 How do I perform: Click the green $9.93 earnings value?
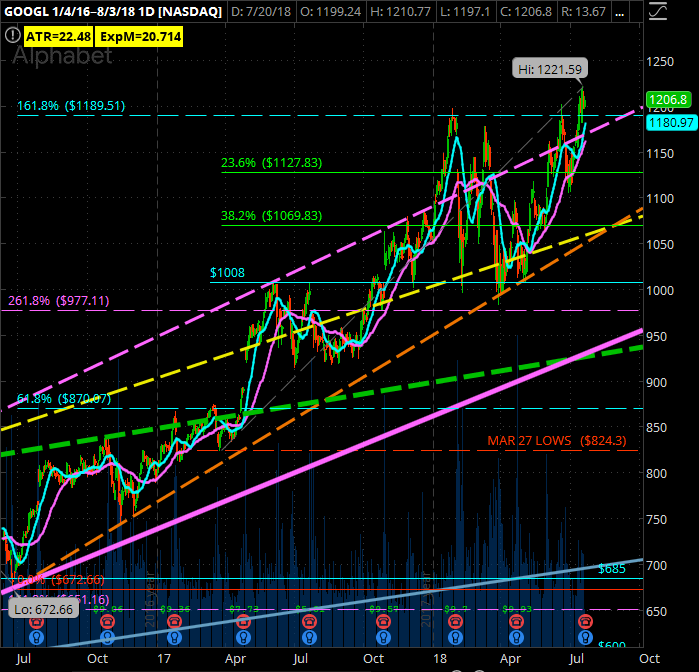pyautogui.click(x=517, y=609)
